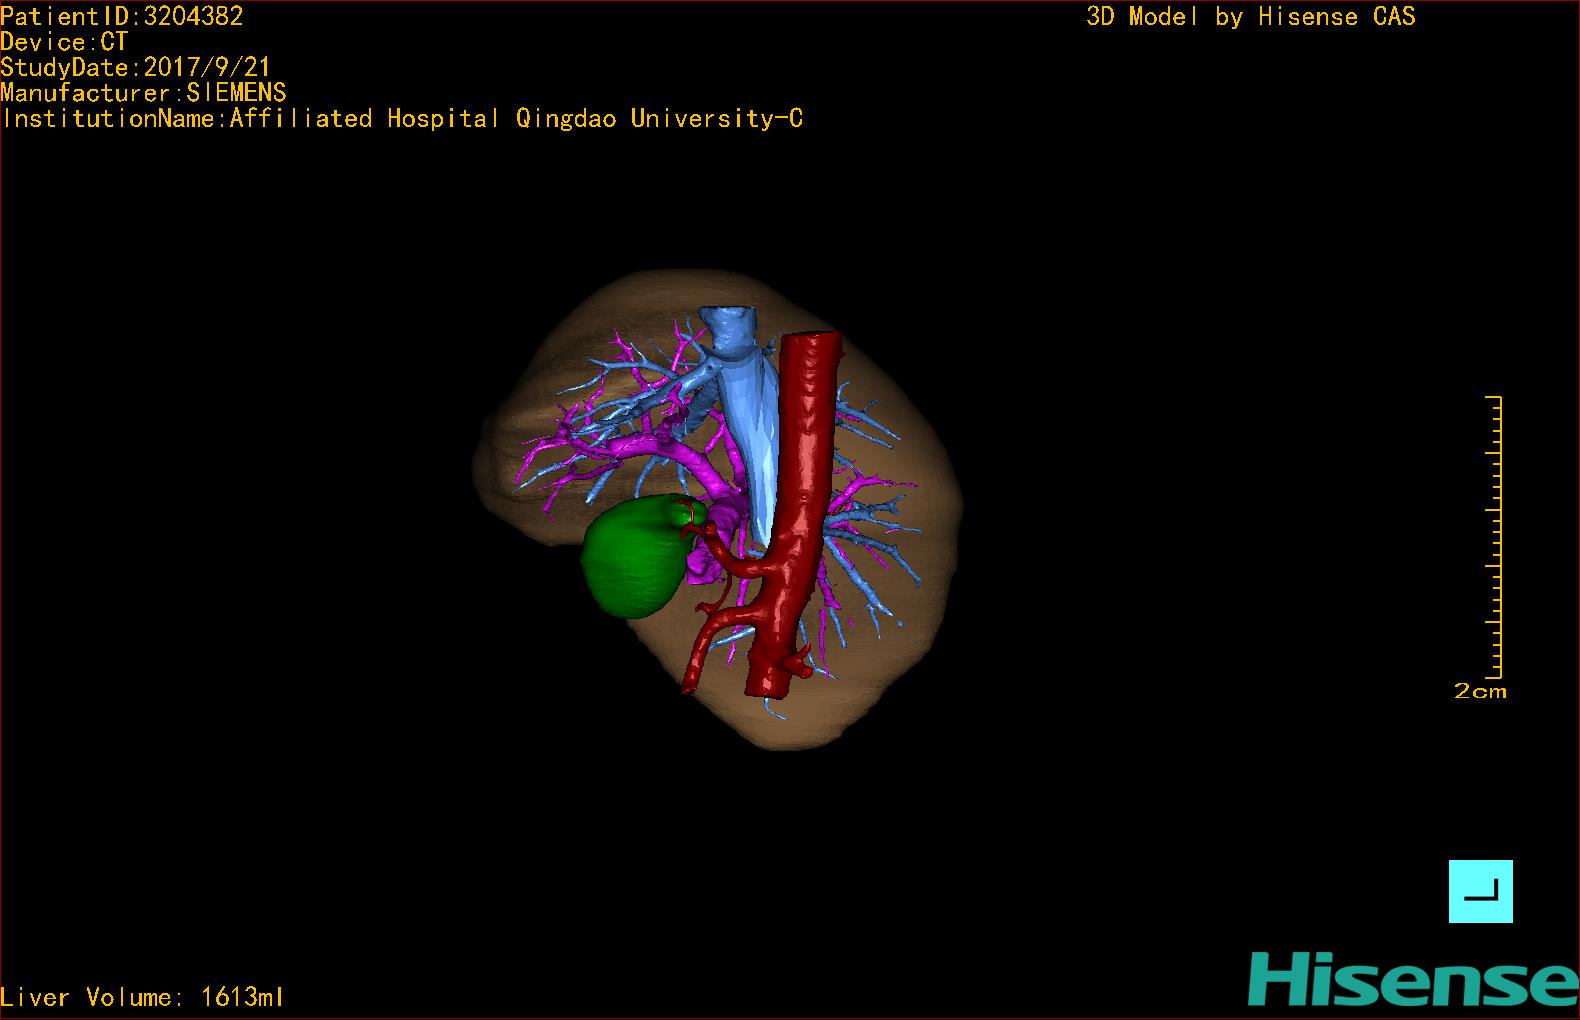Click the Manufacturer:SIEMENS label
The image size is (1580, 1020).
[143, 93]
